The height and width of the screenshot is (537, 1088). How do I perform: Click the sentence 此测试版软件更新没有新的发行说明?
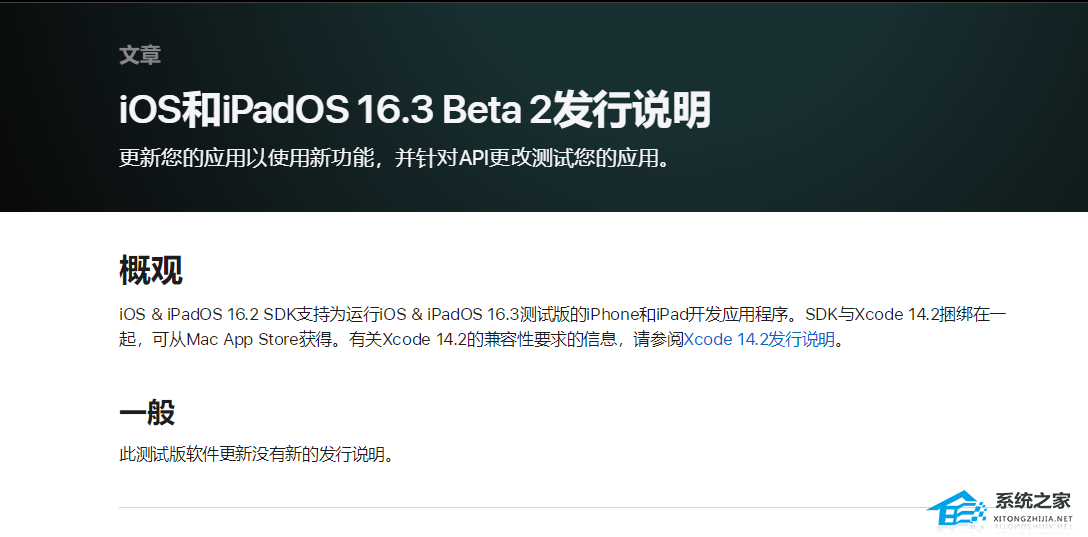tap(256, 455)
